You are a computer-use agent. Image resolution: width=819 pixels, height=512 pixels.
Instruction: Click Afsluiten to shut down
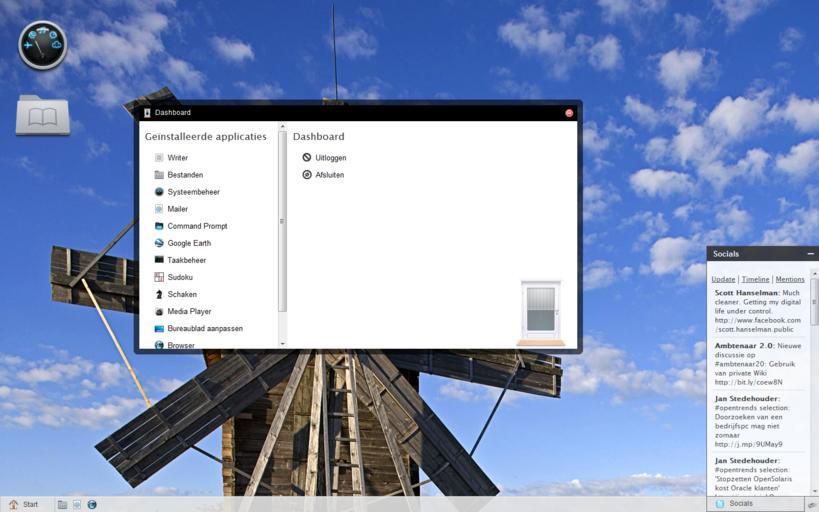click(x=329, y=175)
